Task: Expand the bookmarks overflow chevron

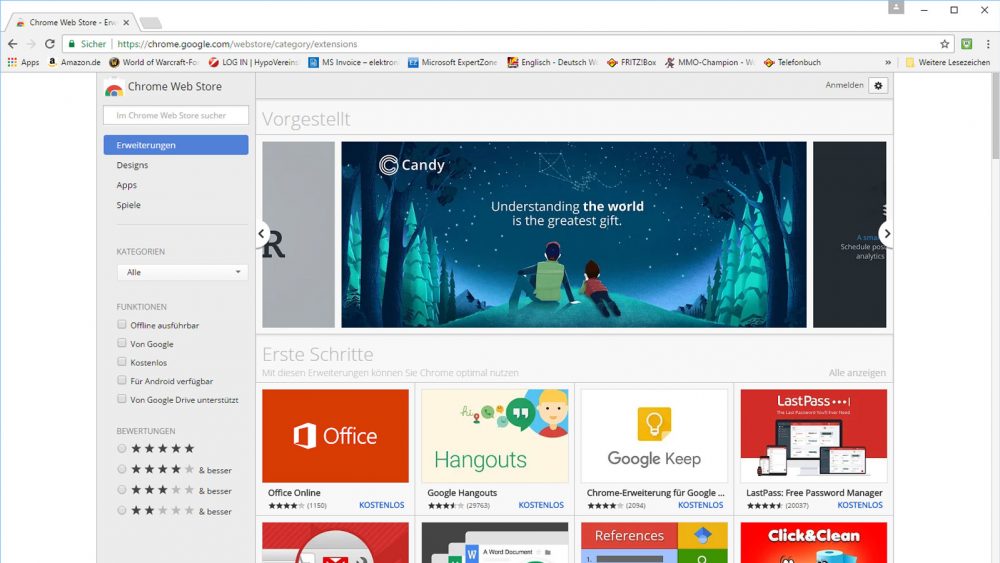Action: point(887,62)
